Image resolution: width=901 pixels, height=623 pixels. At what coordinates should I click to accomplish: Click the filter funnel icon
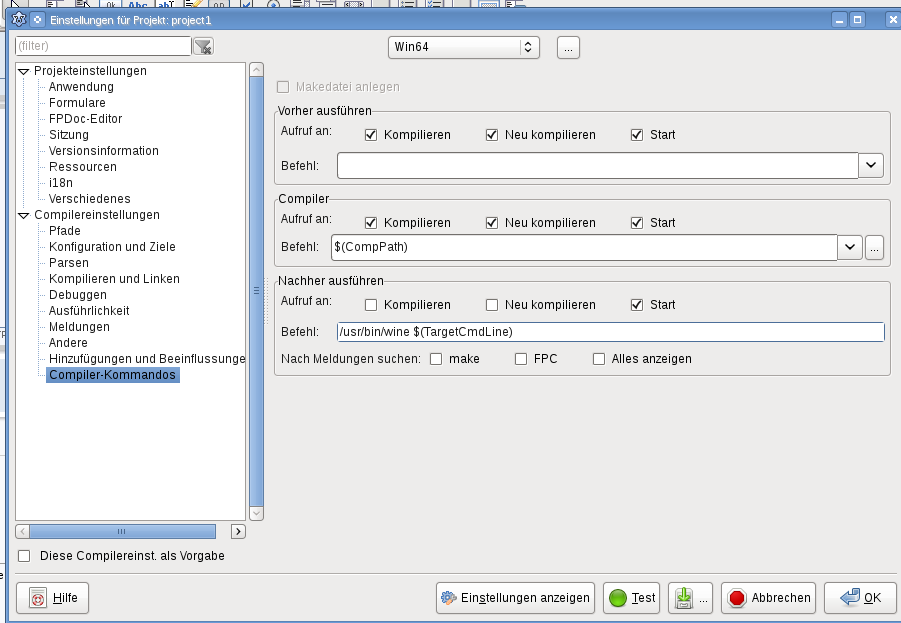(203, 46)
